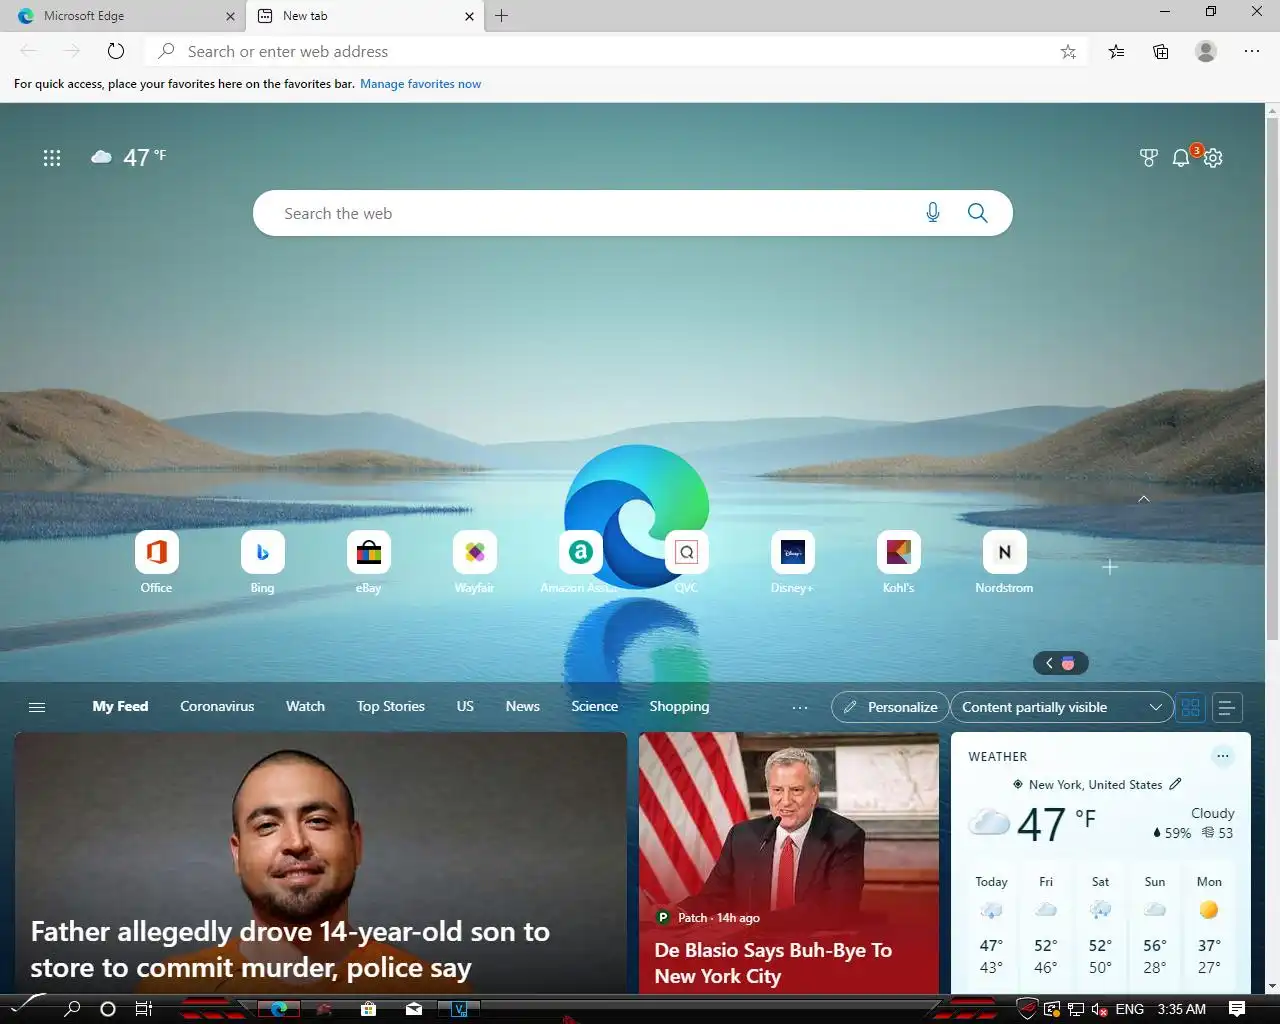Viewport: 1280px width, 1024px height.
Task: Click the page vertical scrollbar thumb
Action: [1272, 378]
